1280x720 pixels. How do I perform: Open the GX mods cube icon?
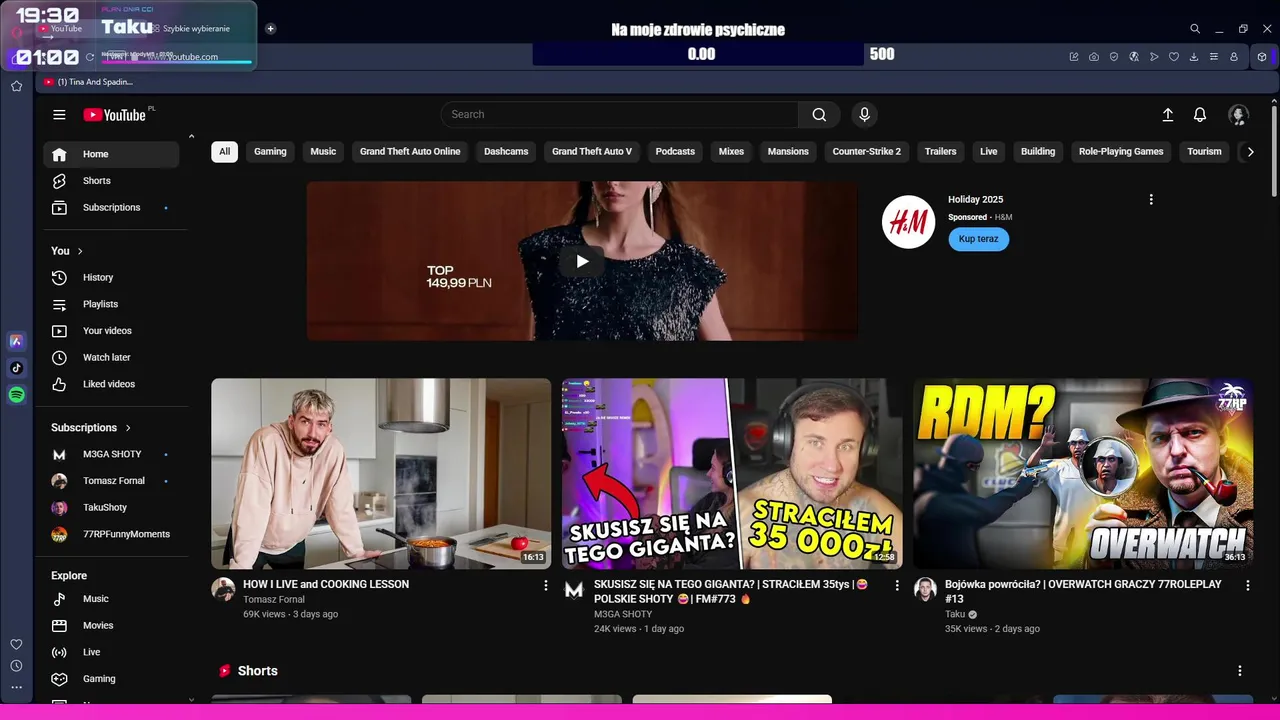pyautogui.click(x=1262, y=57)
